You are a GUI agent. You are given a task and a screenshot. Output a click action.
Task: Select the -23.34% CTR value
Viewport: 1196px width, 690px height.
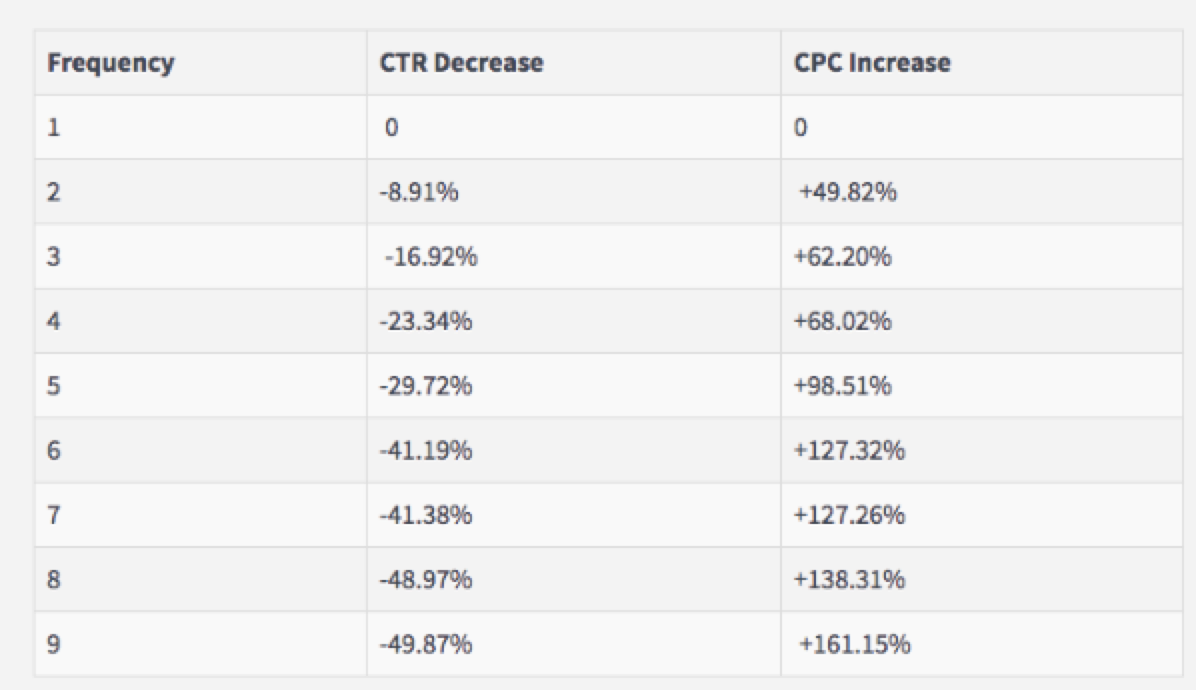(426, 322)
